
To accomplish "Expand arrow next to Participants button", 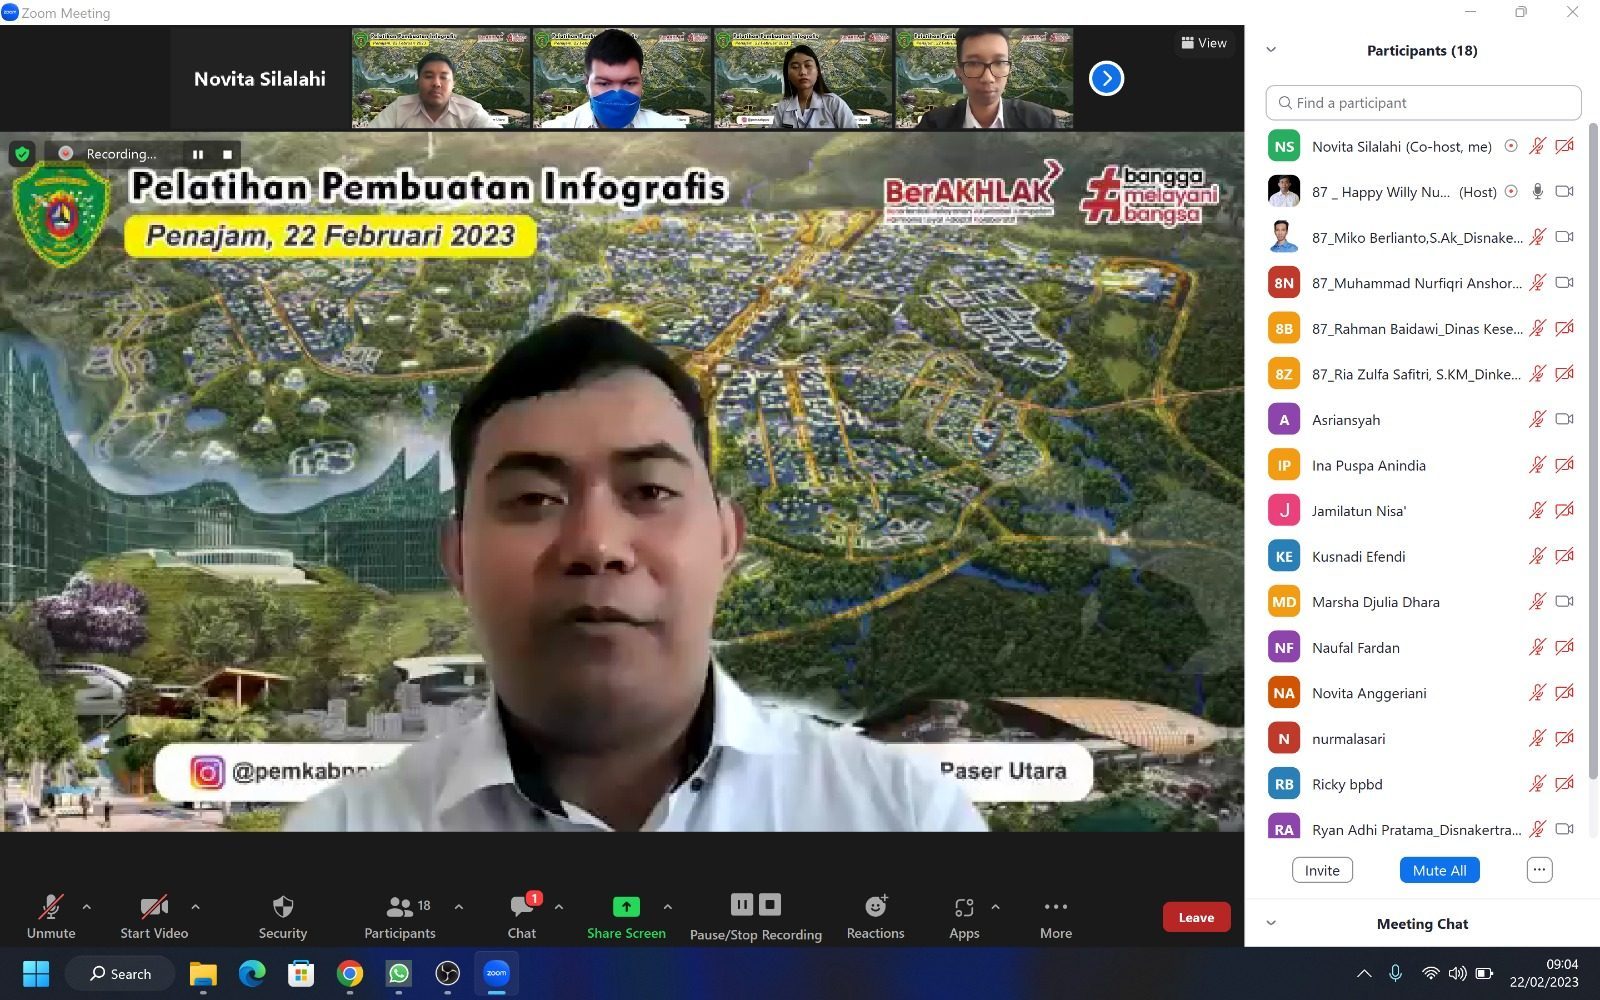I will tap(459, 907).
